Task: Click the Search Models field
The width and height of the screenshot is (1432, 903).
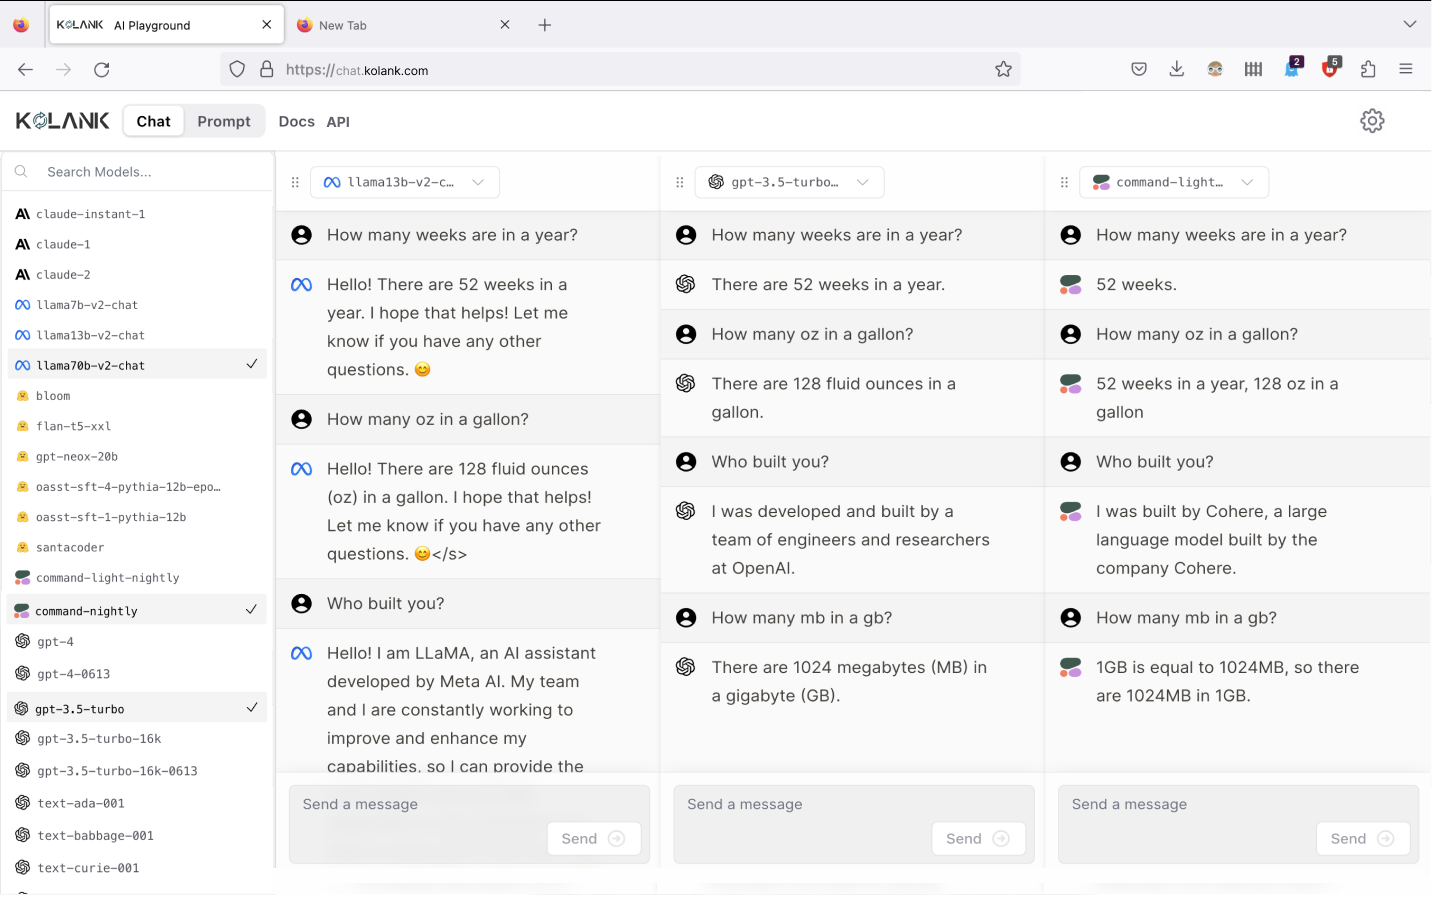Action: 137,172
